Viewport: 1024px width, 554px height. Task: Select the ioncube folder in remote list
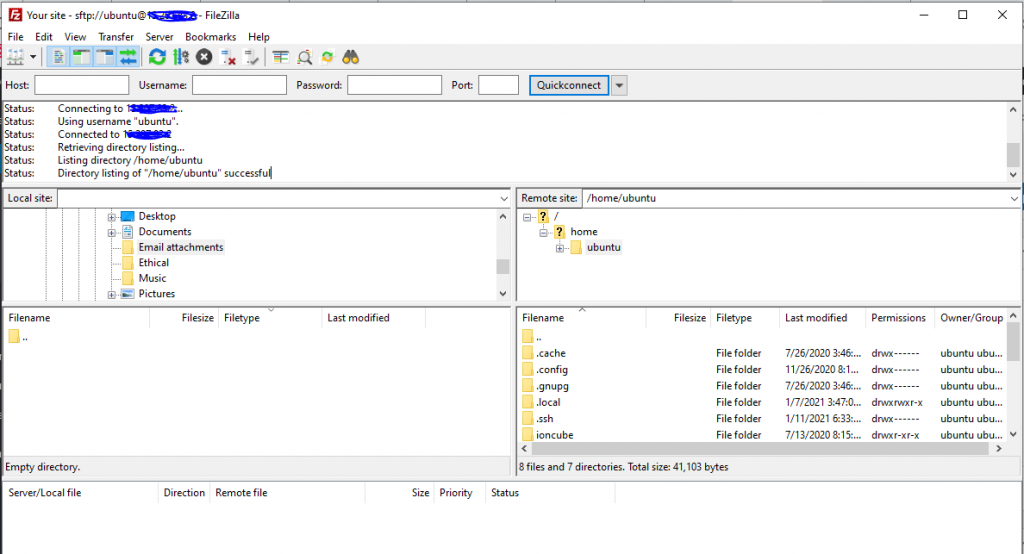point(554,434)
